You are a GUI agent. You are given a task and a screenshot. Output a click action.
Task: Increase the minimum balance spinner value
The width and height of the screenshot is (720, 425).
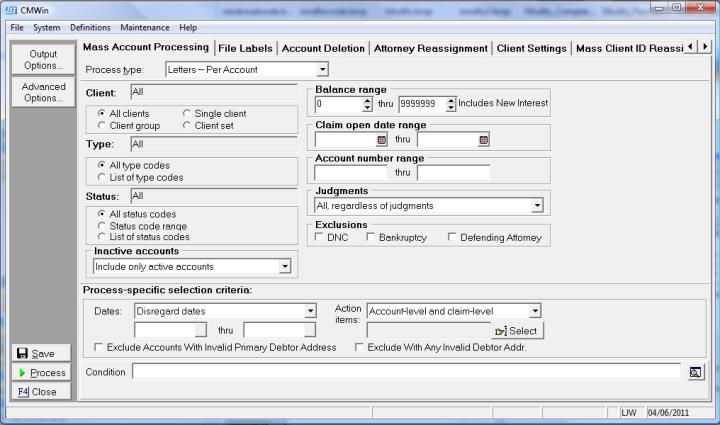coord(367,99)
